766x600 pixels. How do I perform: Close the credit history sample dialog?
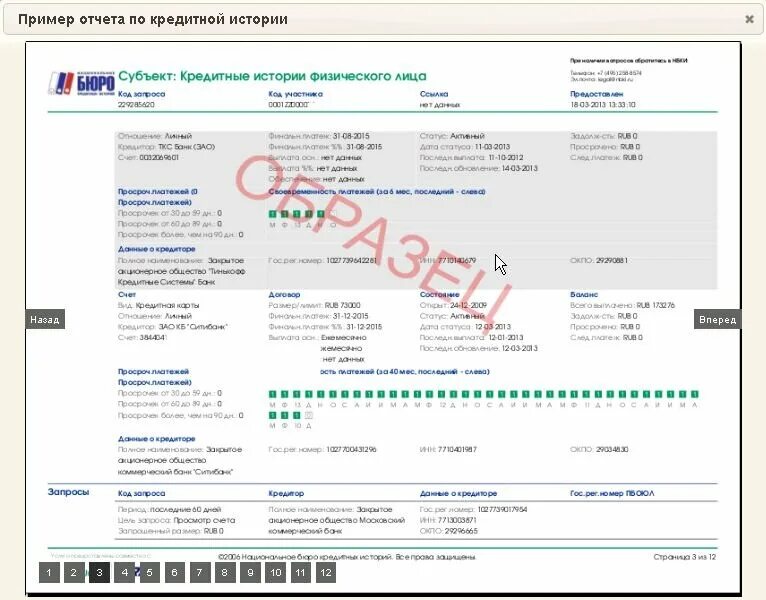[x=749, y=19]
